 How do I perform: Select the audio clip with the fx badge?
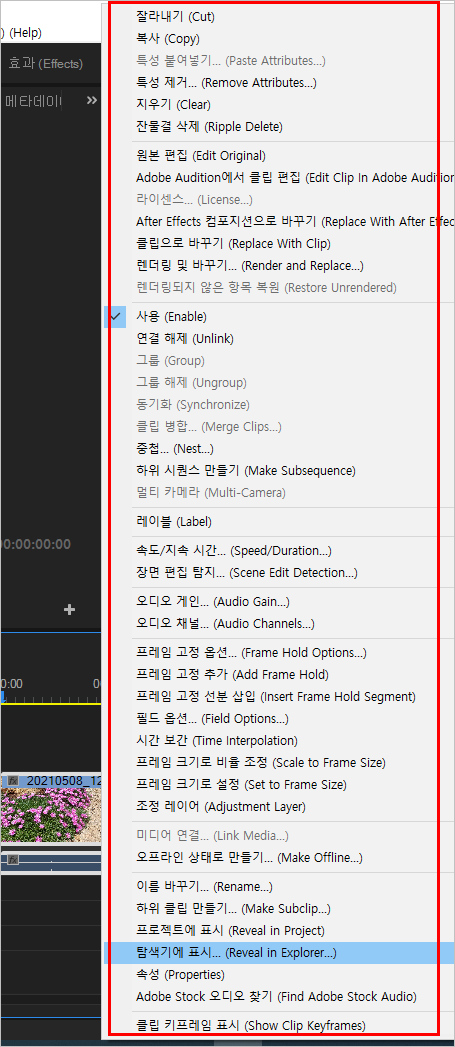pyautogui.click(x=51, y=862)
